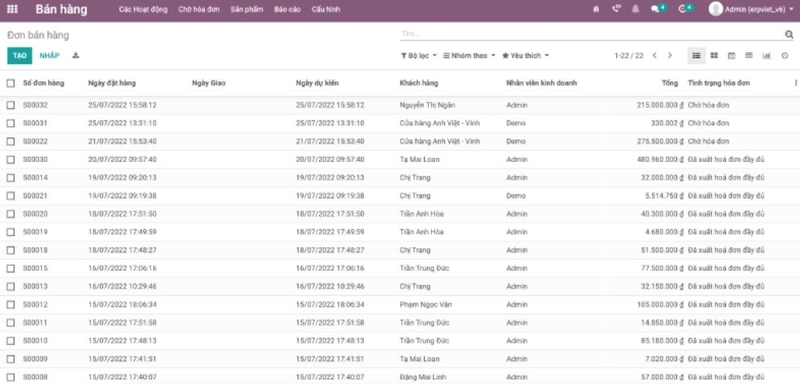Select checkbox for order S00022

click(x=11, y=141)
